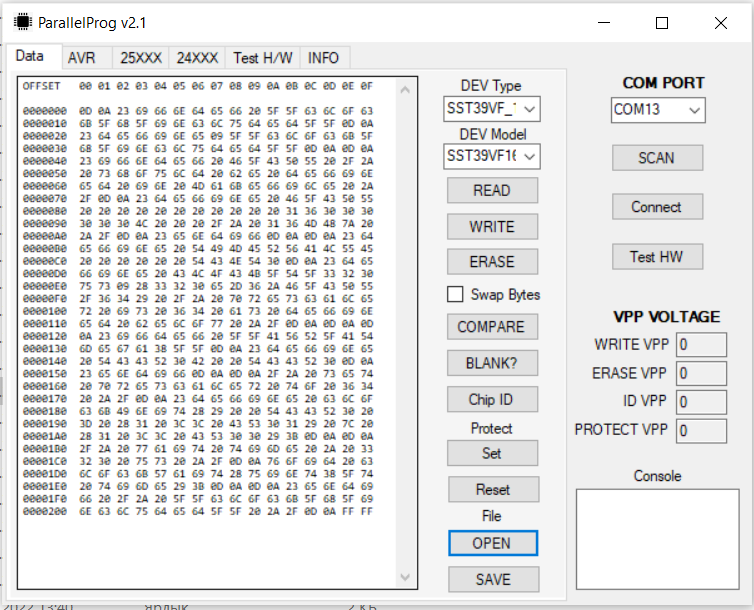Click the SCAN ports button
The height and width of the screenshot is (610, 754).
[657, 158]
